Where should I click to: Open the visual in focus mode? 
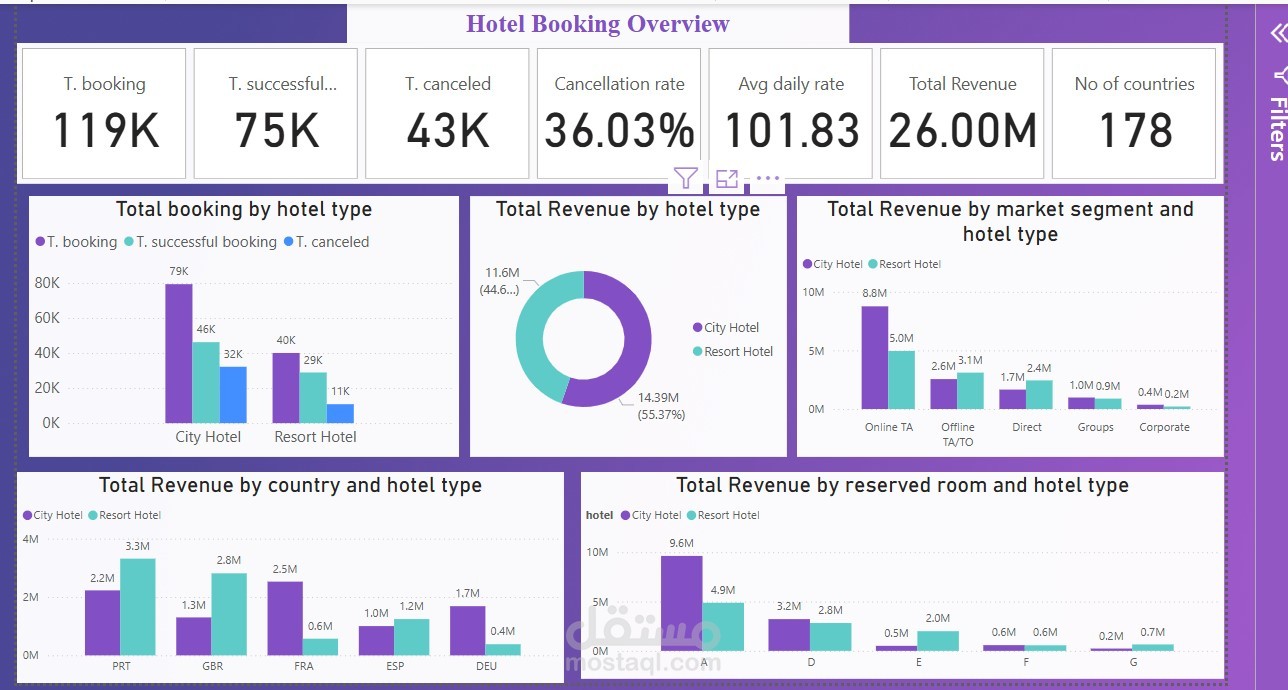point(727,178)
